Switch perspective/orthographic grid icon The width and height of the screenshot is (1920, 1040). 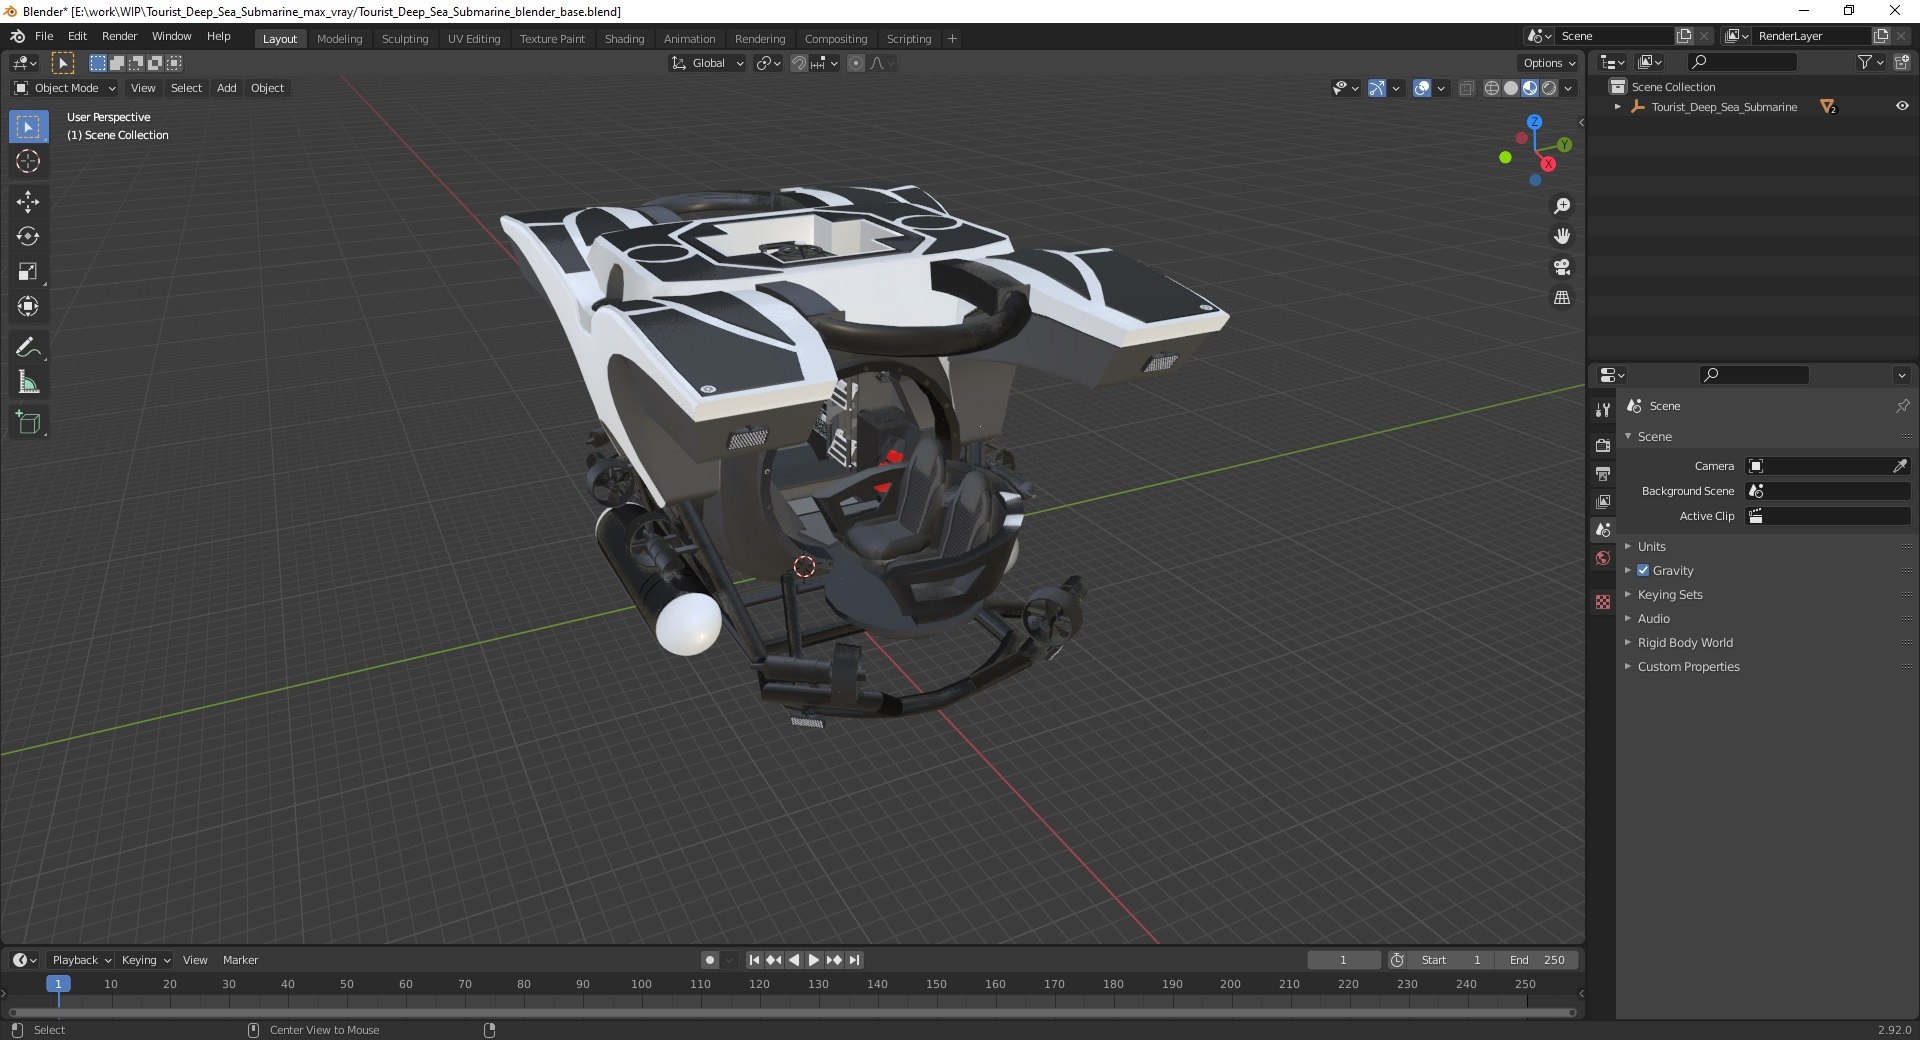(x=1562, y=298)
